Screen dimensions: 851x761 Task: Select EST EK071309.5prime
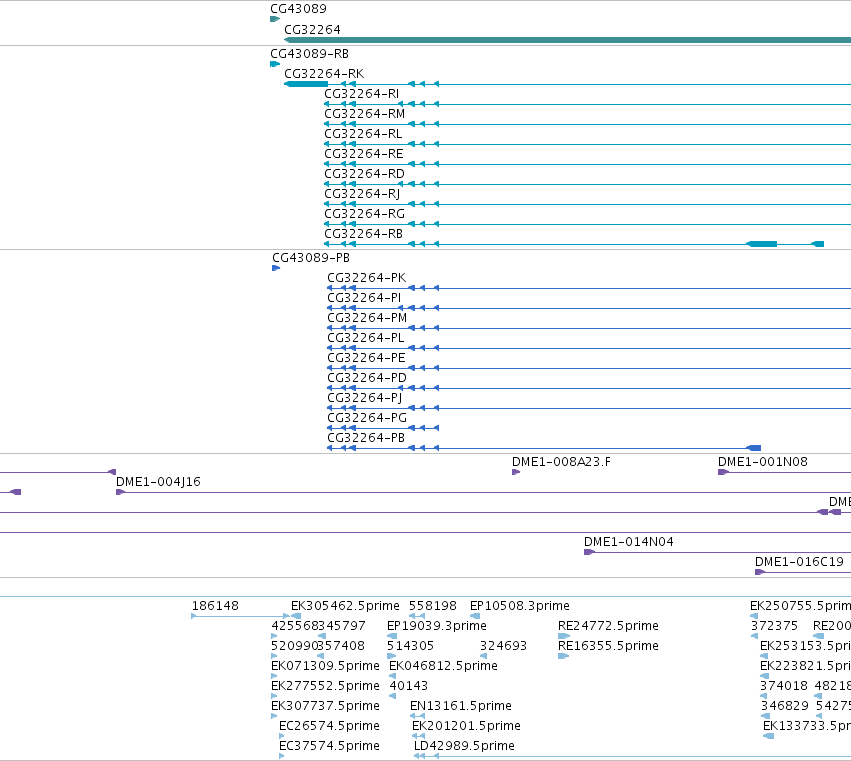pyautogui.click(x=326, y=666)
